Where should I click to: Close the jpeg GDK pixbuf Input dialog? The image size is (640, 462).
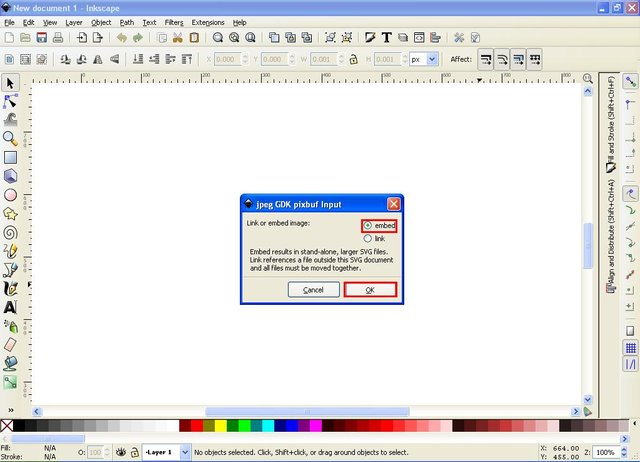coord(393,204)
